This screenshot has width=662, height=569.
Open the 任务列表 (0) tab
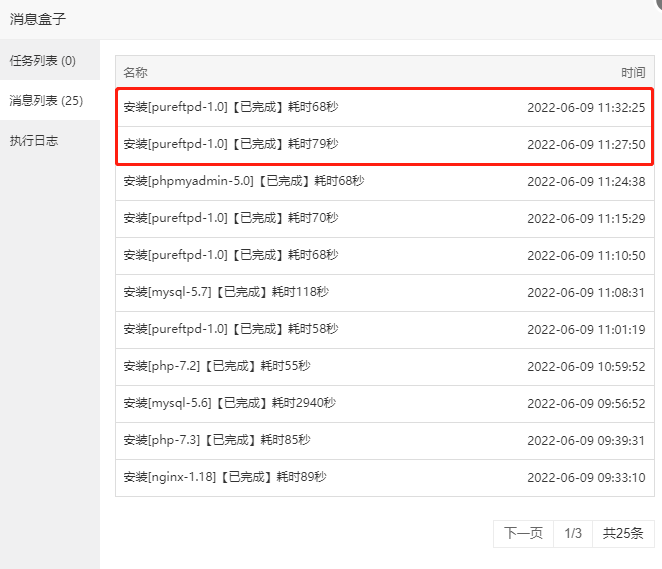click(50, 61)
